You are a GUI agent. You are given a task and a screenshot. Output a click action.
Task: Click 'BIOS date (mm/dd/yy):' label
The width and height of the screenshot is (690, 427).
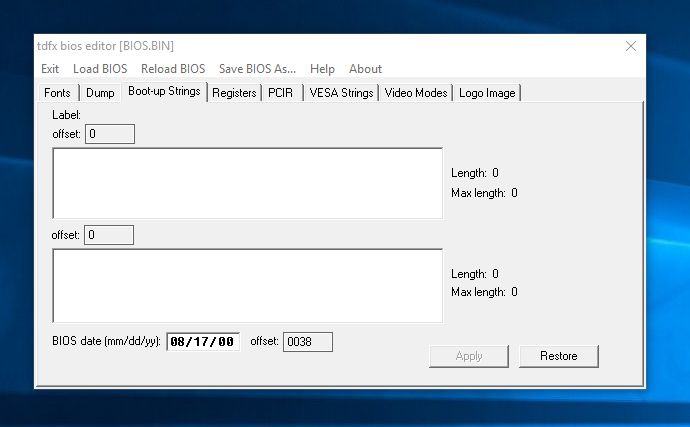tap(106, 341)
